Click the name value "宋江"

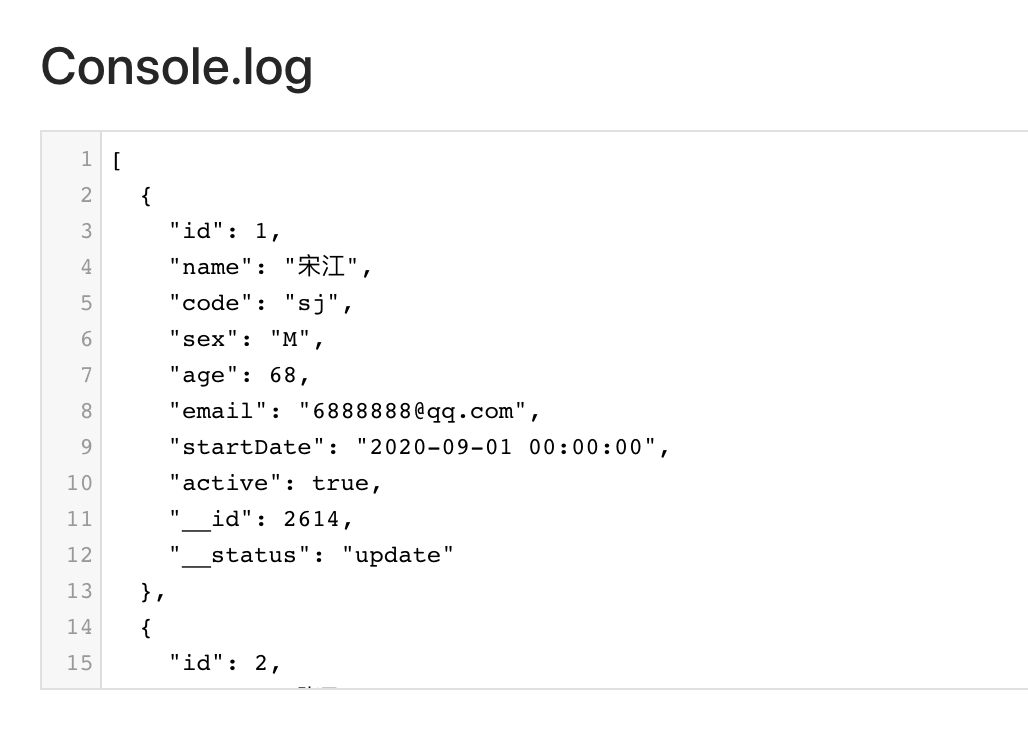pos(327,267)
